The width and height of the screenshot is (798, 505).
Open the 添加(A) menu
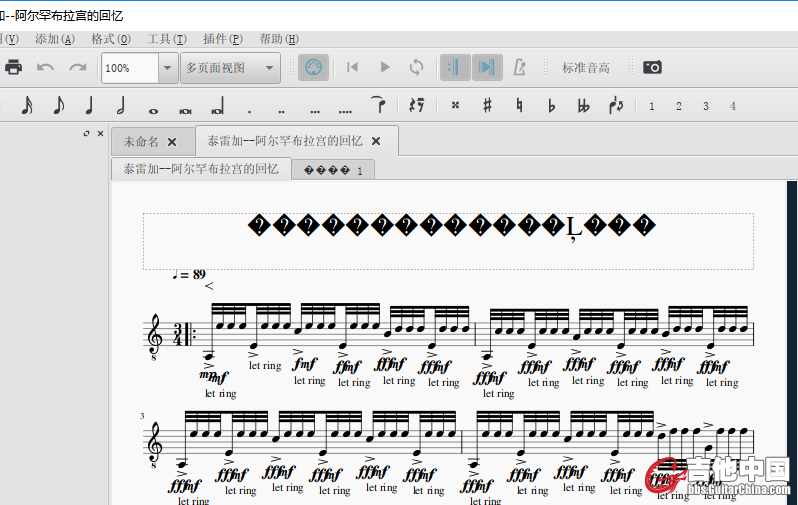pos(55,39)
